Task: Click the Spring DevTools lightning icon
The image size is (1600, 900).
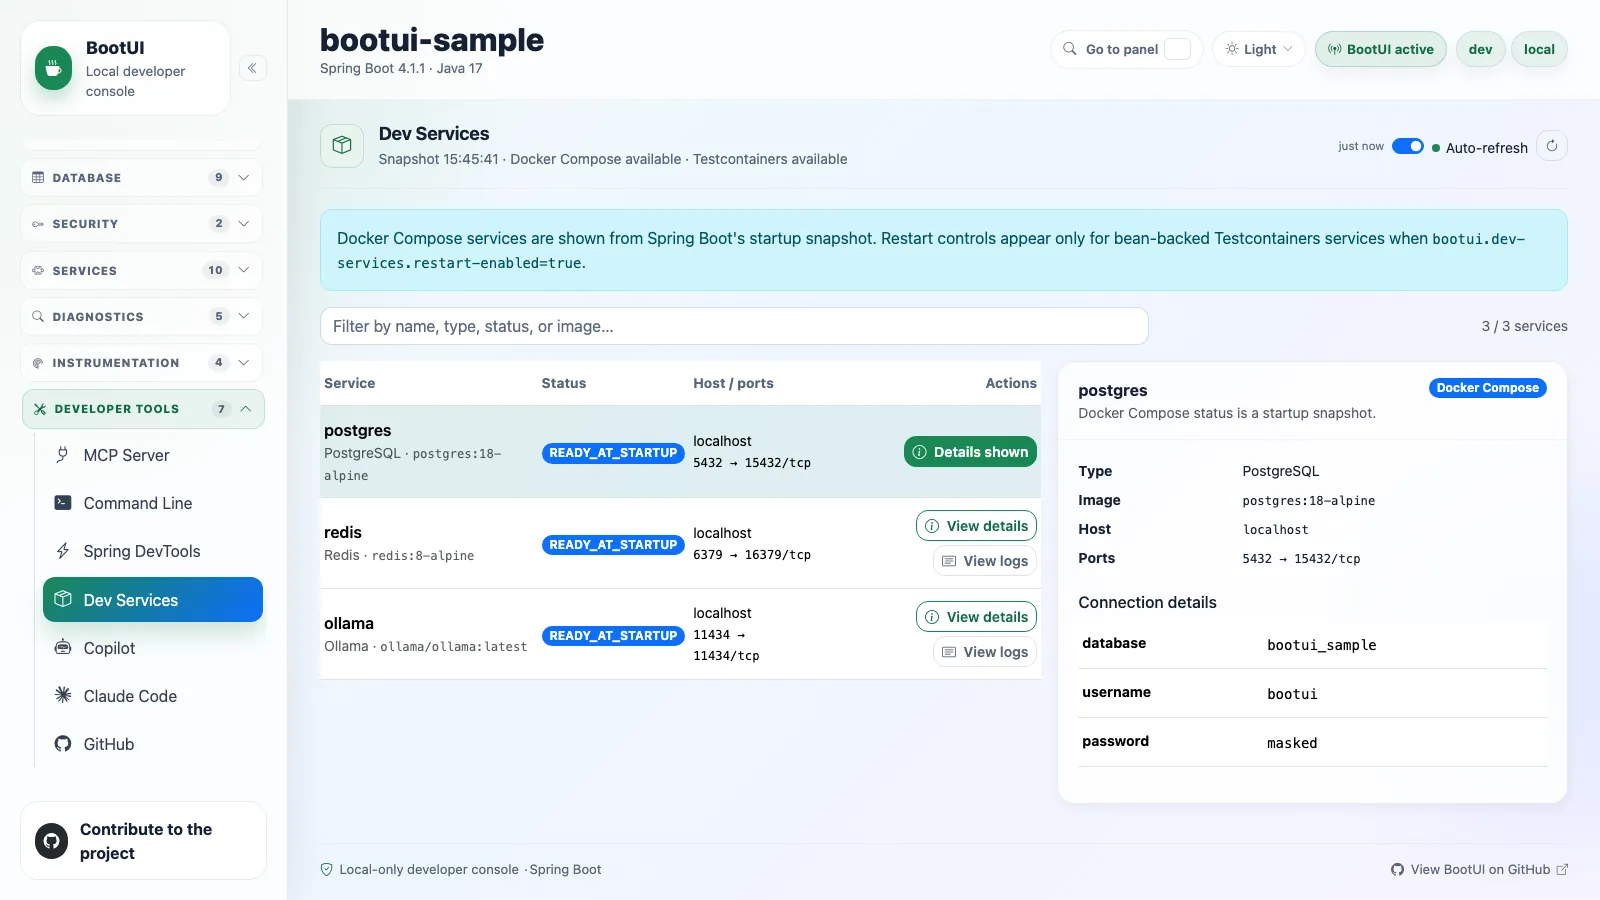Action: 63,551
